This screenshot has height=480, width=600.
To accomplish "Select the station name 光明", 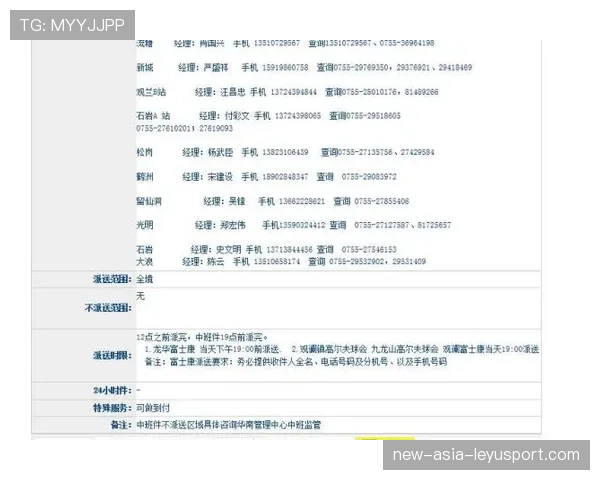I will click(x=145, y=225).
